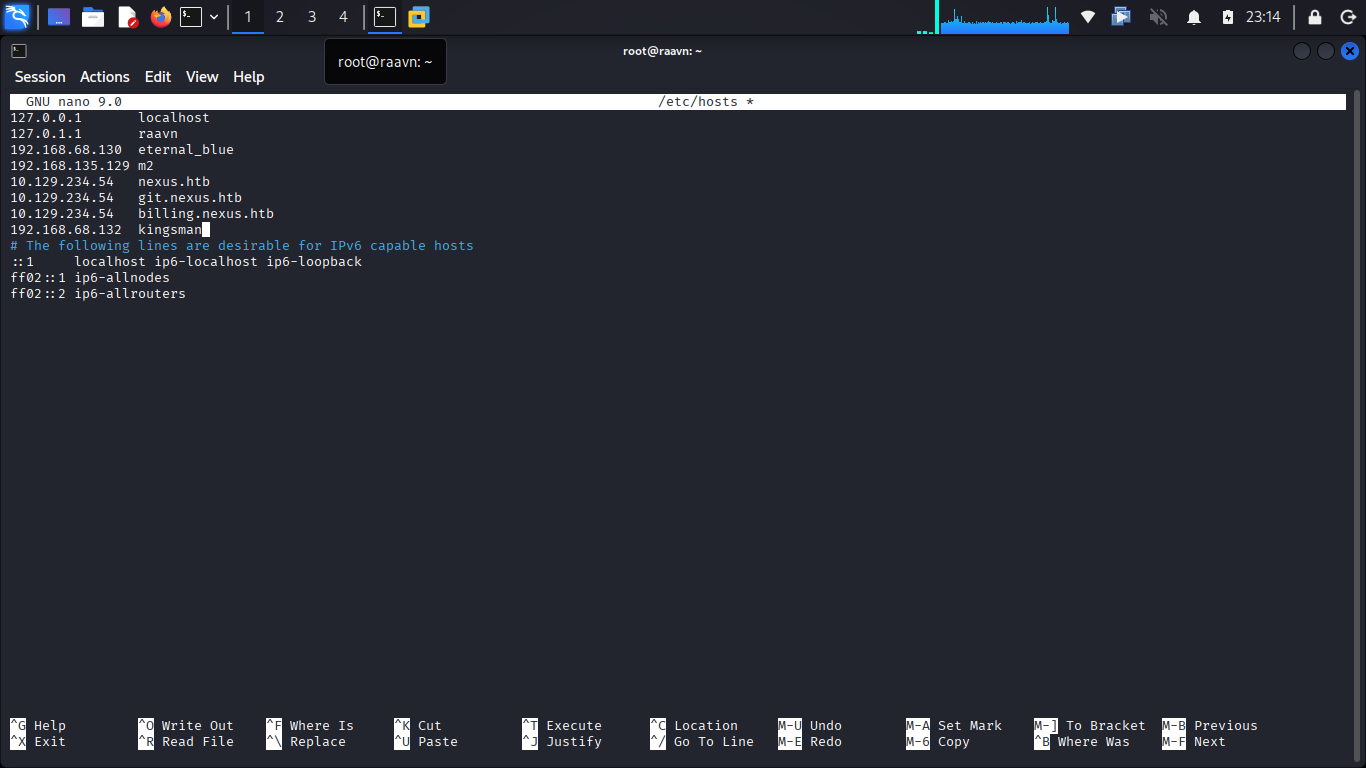Open the Session menu
The height and width of the screenshot is (768, 1366).
[x=40, y=77]
